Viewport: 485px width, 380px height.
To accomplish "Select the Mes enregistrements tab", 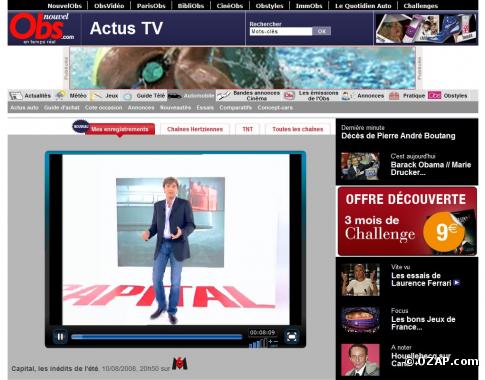I will click(120, 129).
